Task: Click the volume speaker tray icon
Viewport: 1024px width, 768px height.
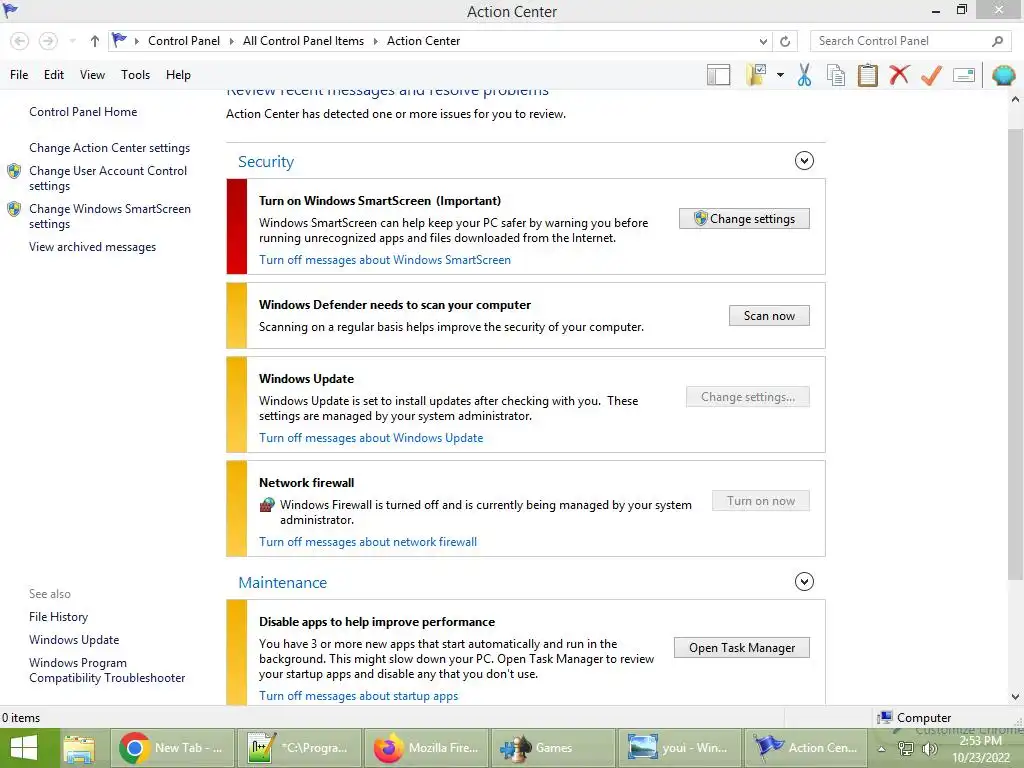Action: 929,749
